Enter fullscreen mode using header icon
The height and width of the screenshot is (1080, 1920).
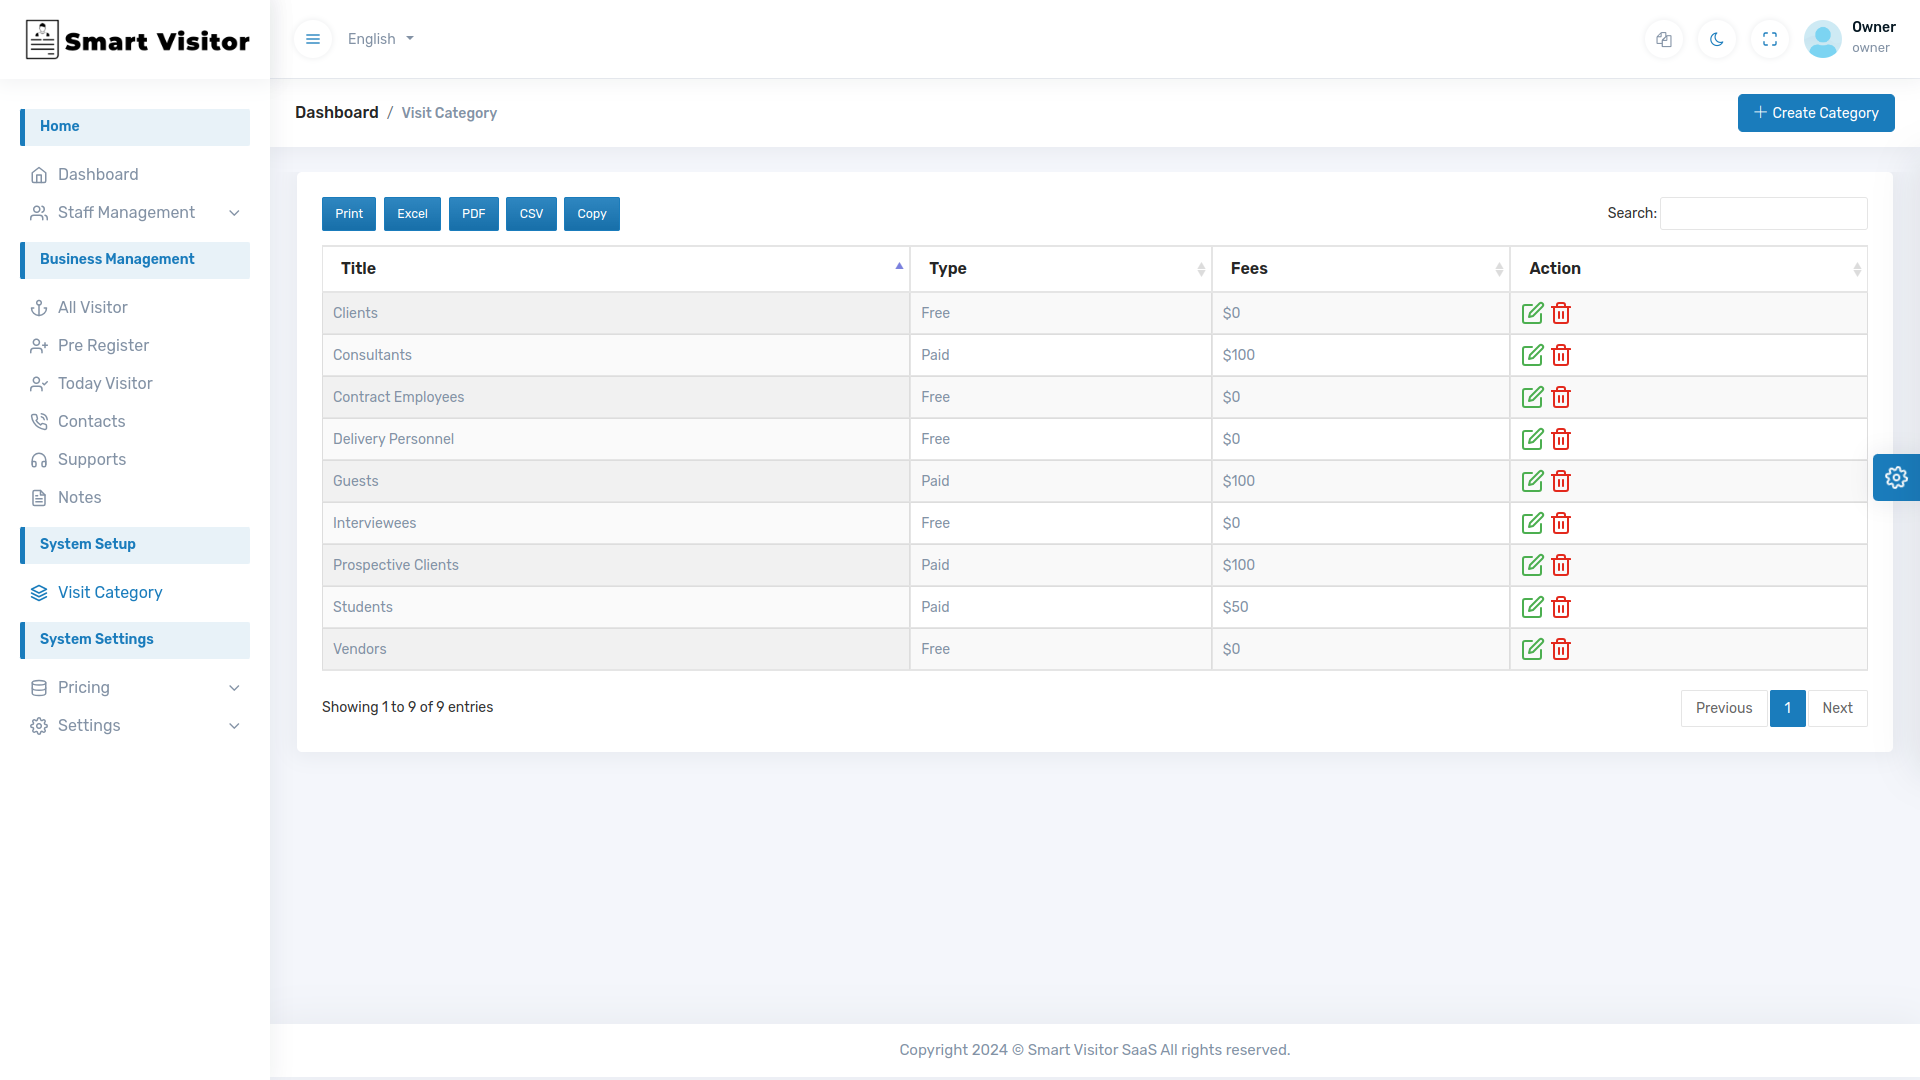1770,39
